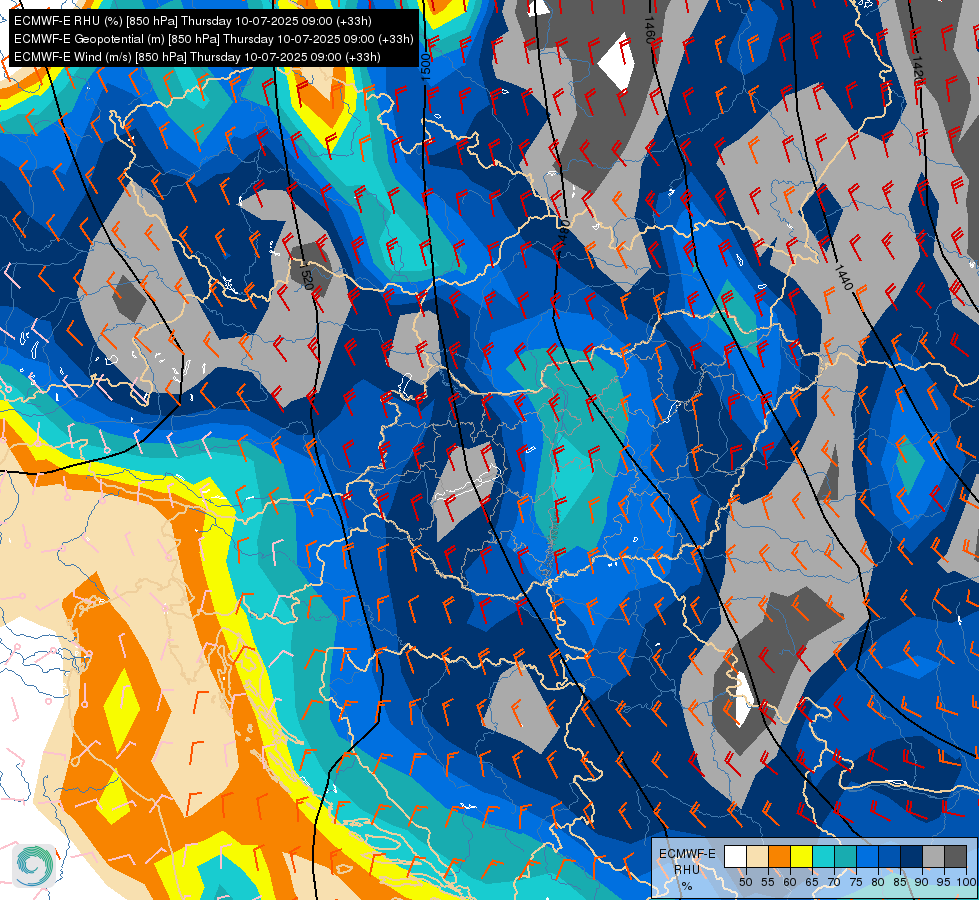Click the teal 70-75 legend swatch
This screenshot has width=979, height=900.
(845, 856)
